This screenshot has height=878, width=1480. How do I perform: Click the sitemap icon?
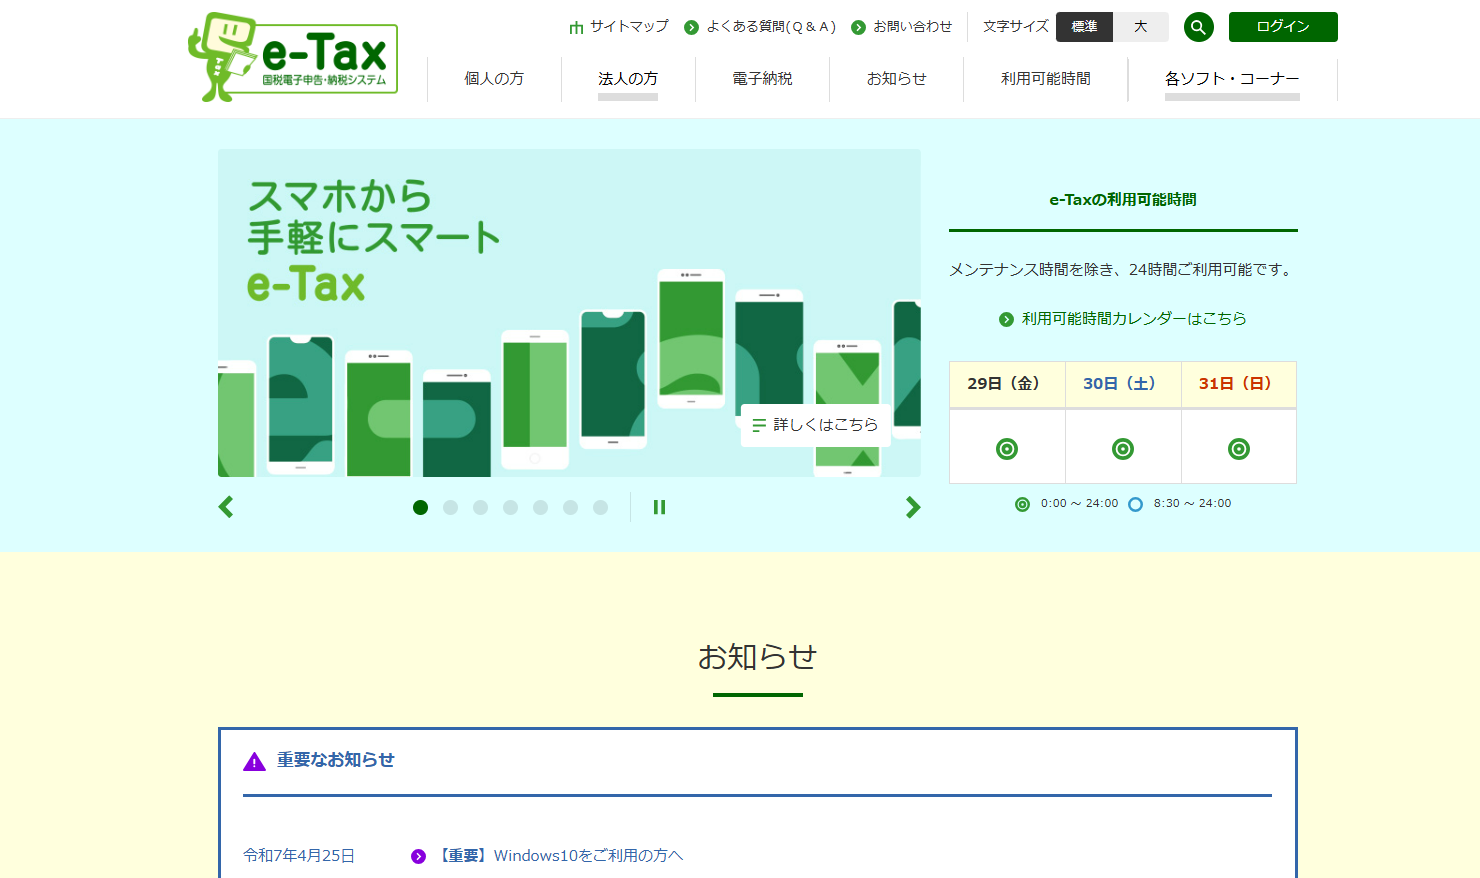tap(576, 27)
